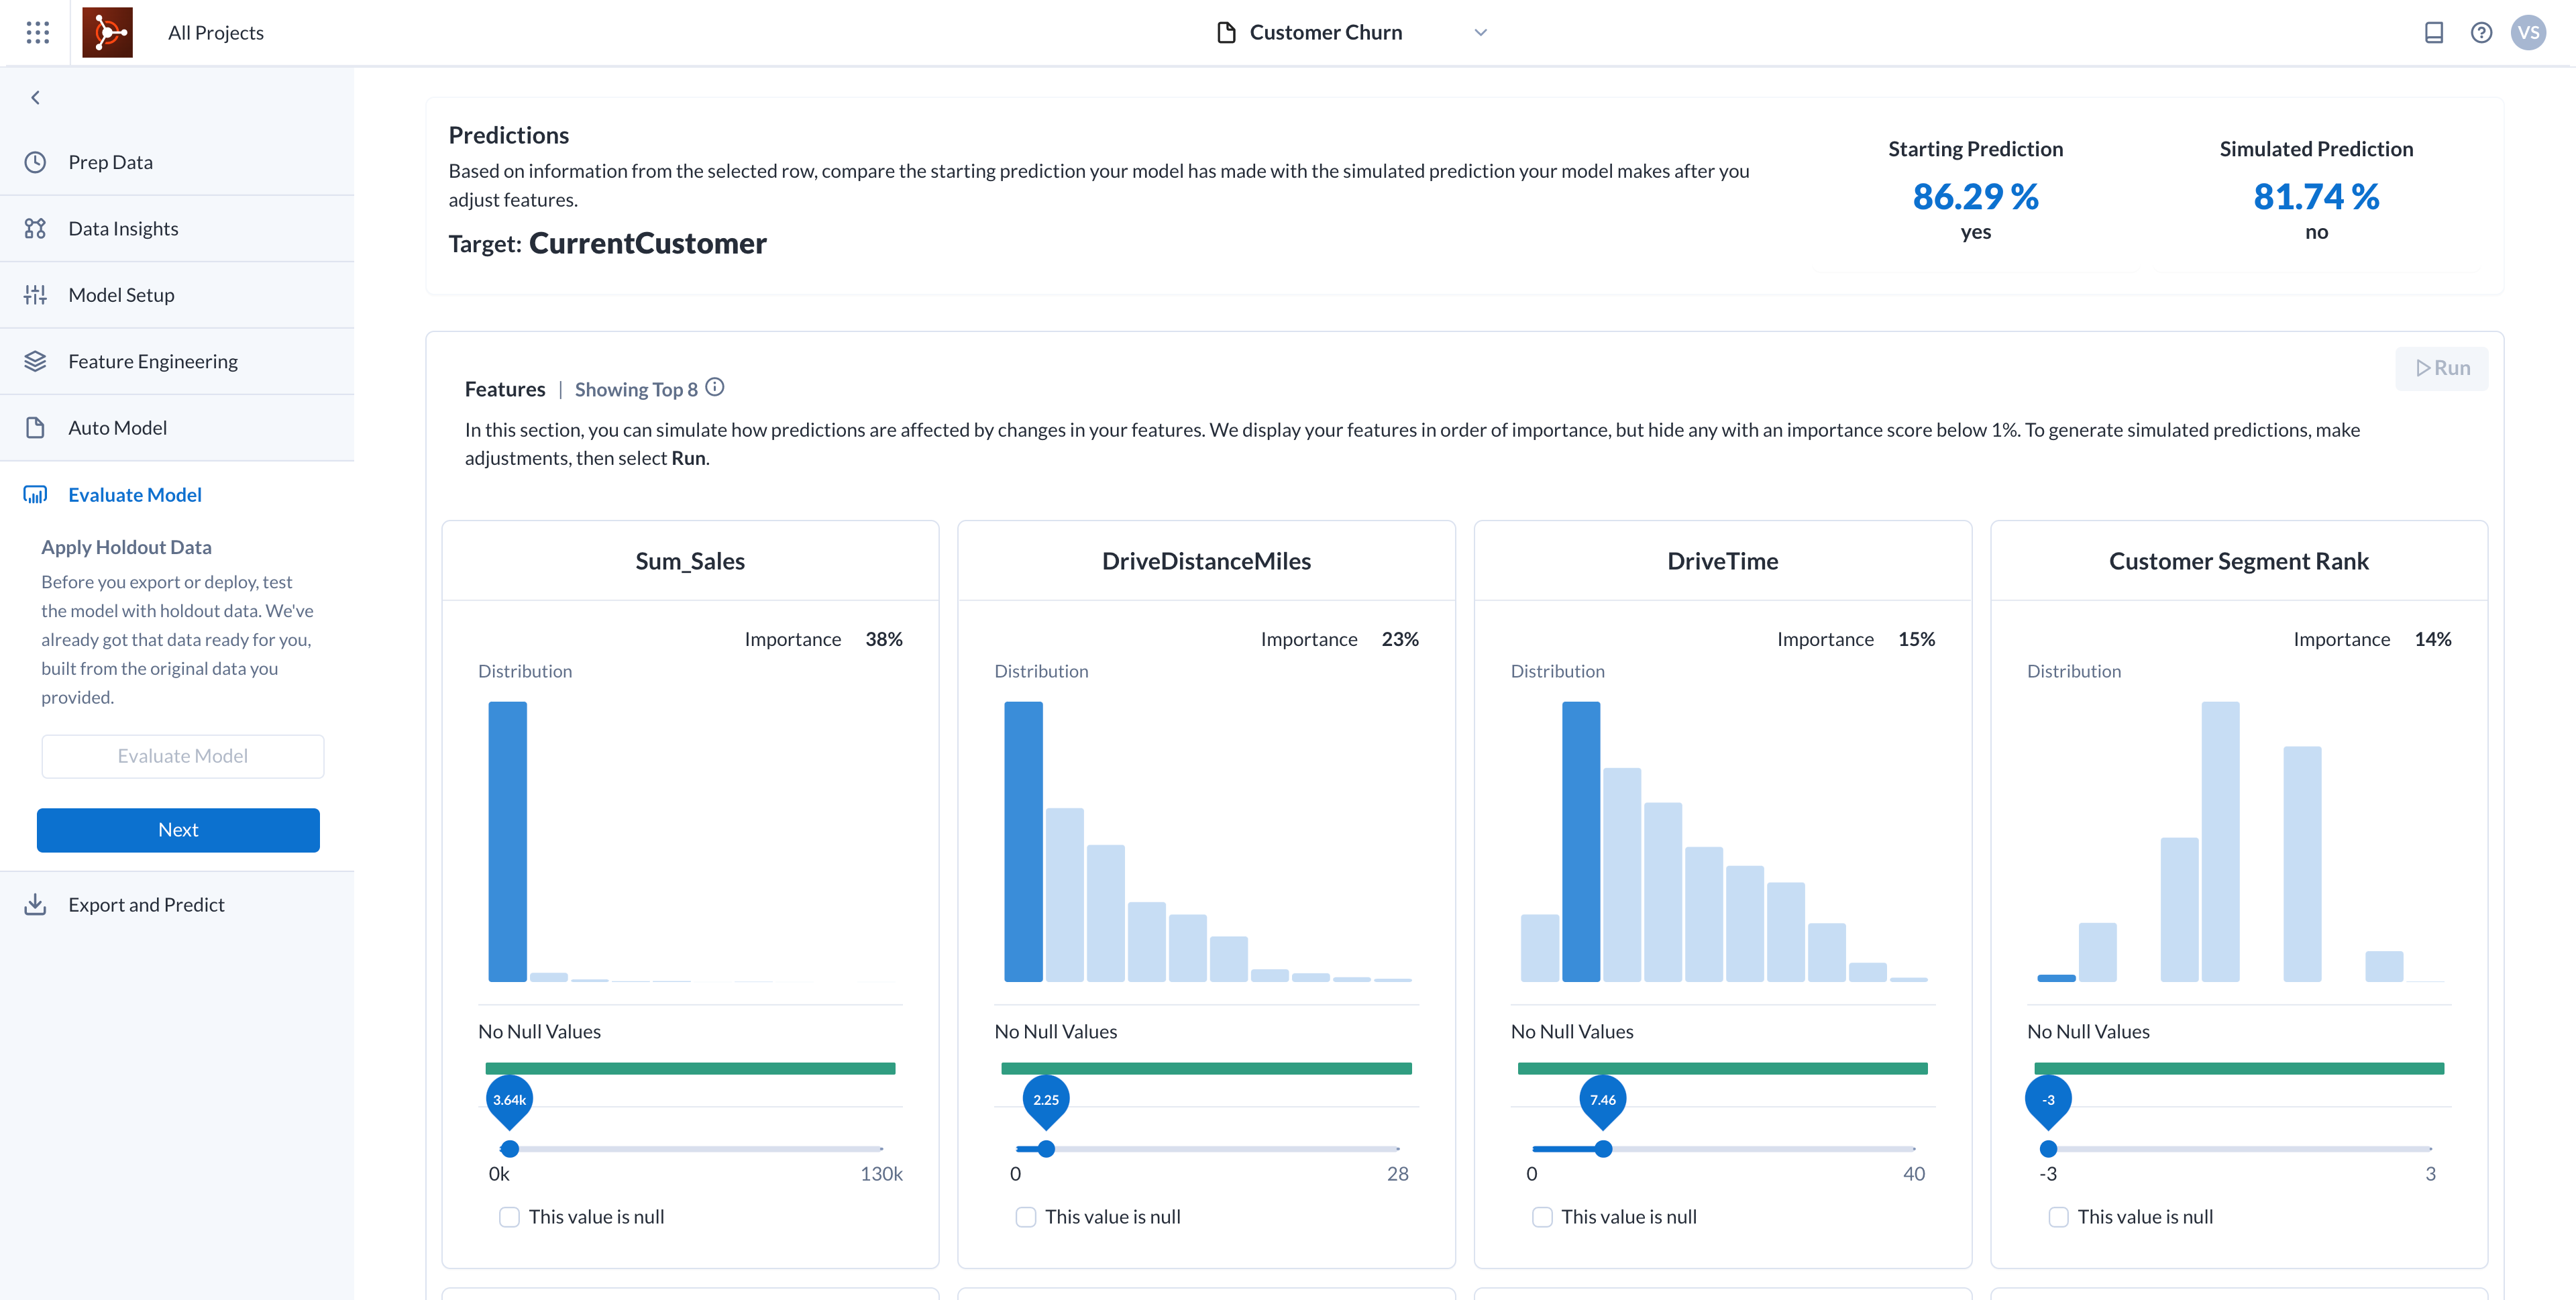
Task: Navigate to the All Projects link
Action: (216, 33)
